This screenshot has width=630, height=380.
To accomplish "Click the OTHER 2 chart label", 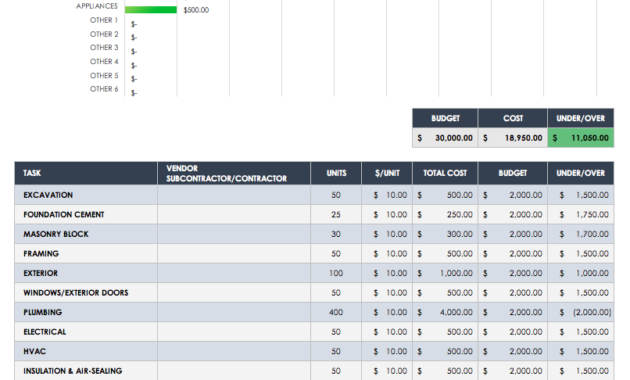I will (104, 34).
